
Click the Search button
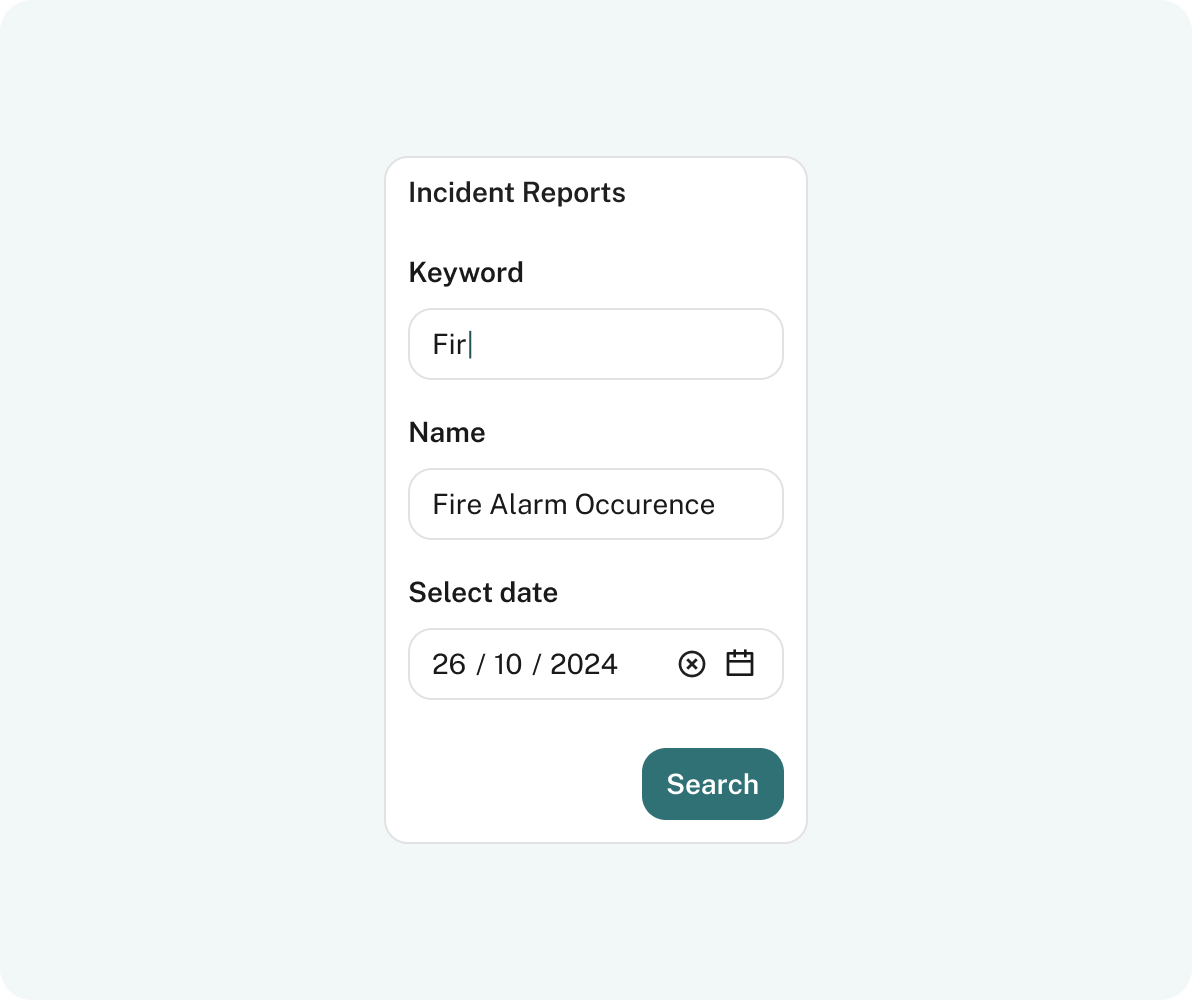[712, 784]
